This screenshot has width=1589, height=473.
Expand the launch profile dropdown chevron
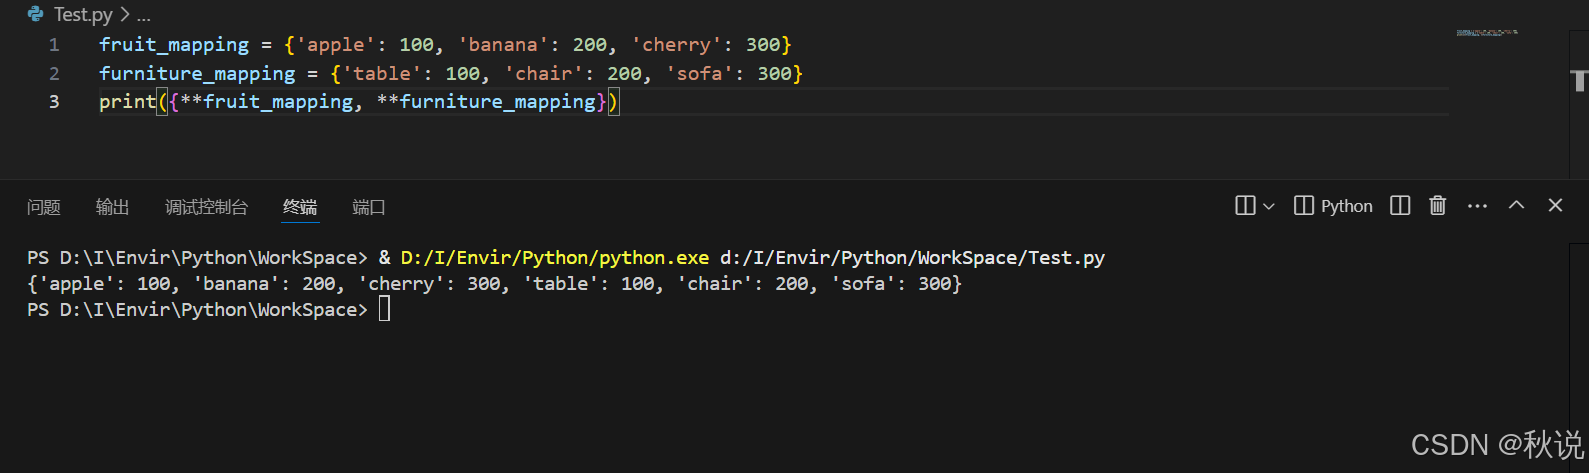(1269, 206)
